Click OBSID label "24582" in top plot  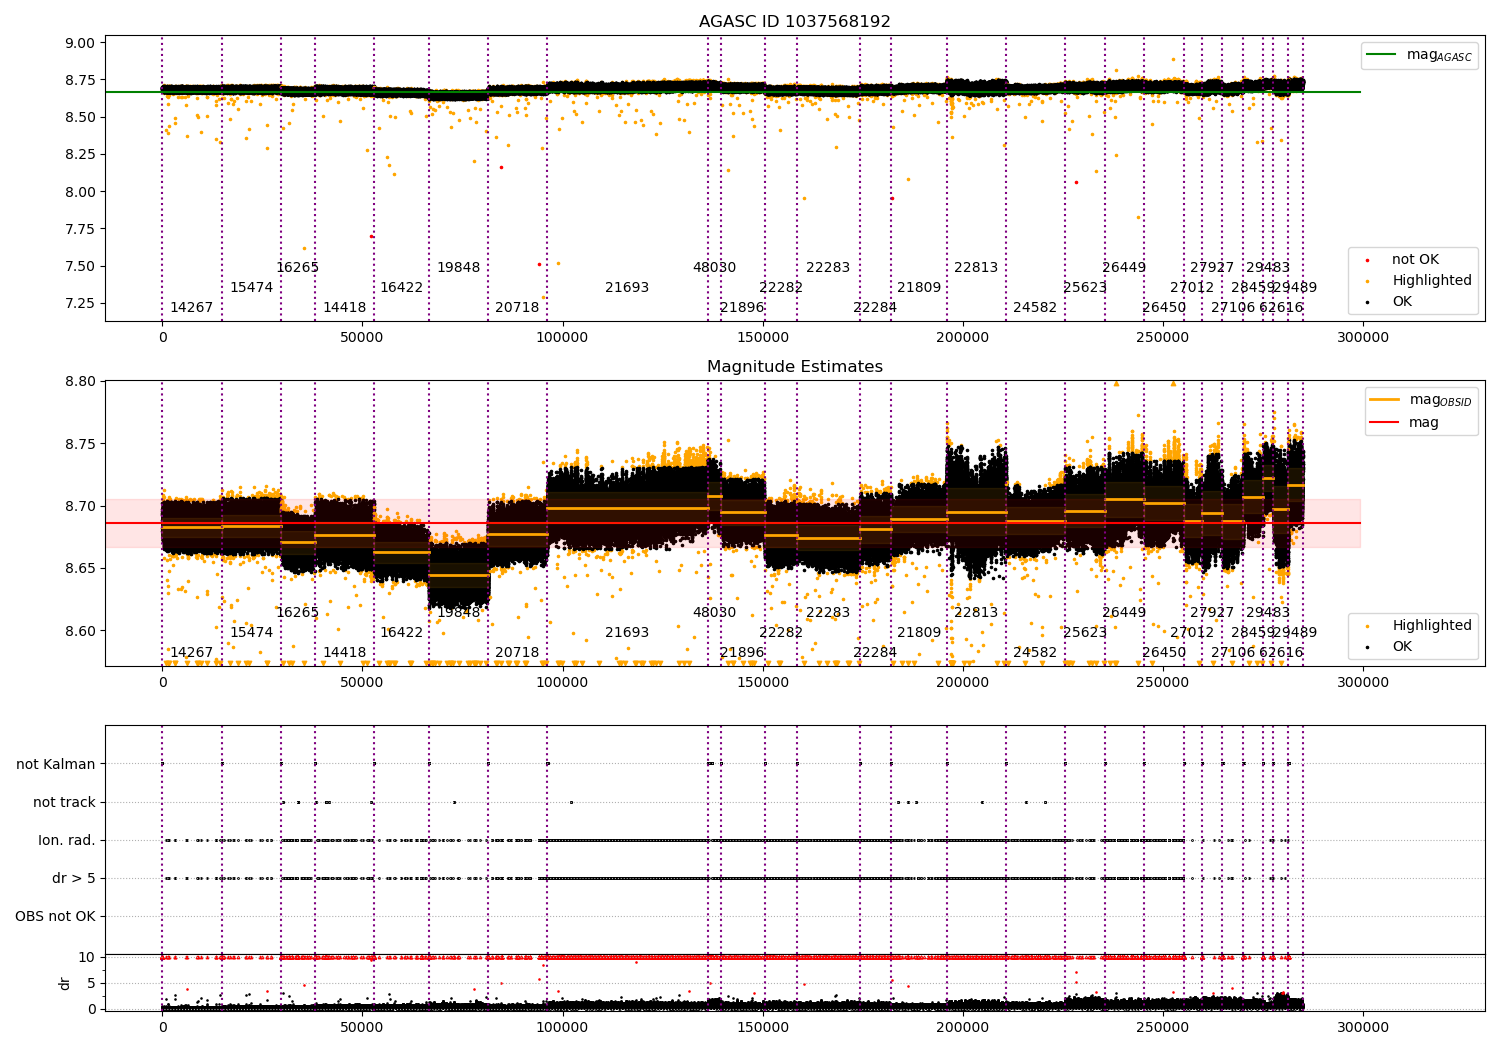pos(1035,308)
